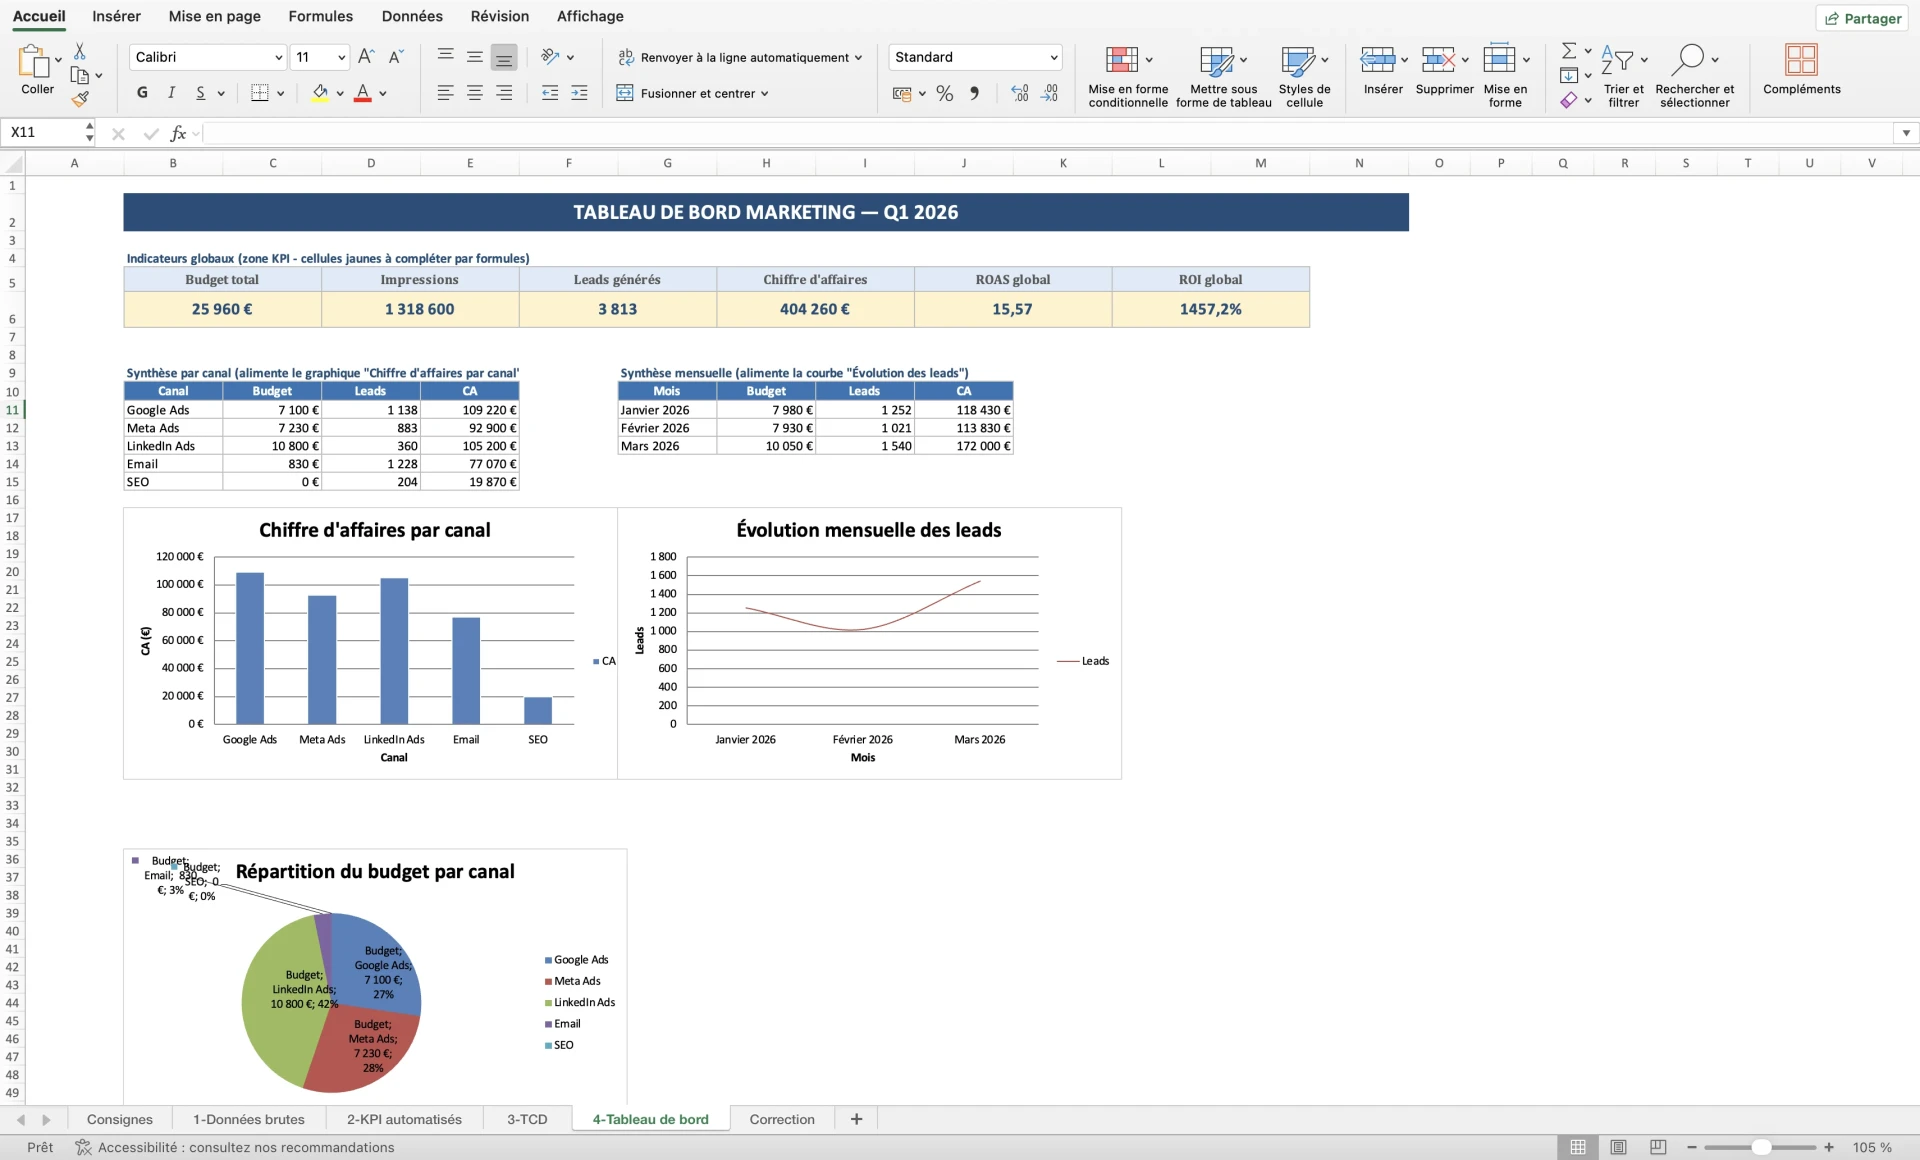Click the zoom slider in status bar
1920x1160 pixels.
[1761, 1147]
